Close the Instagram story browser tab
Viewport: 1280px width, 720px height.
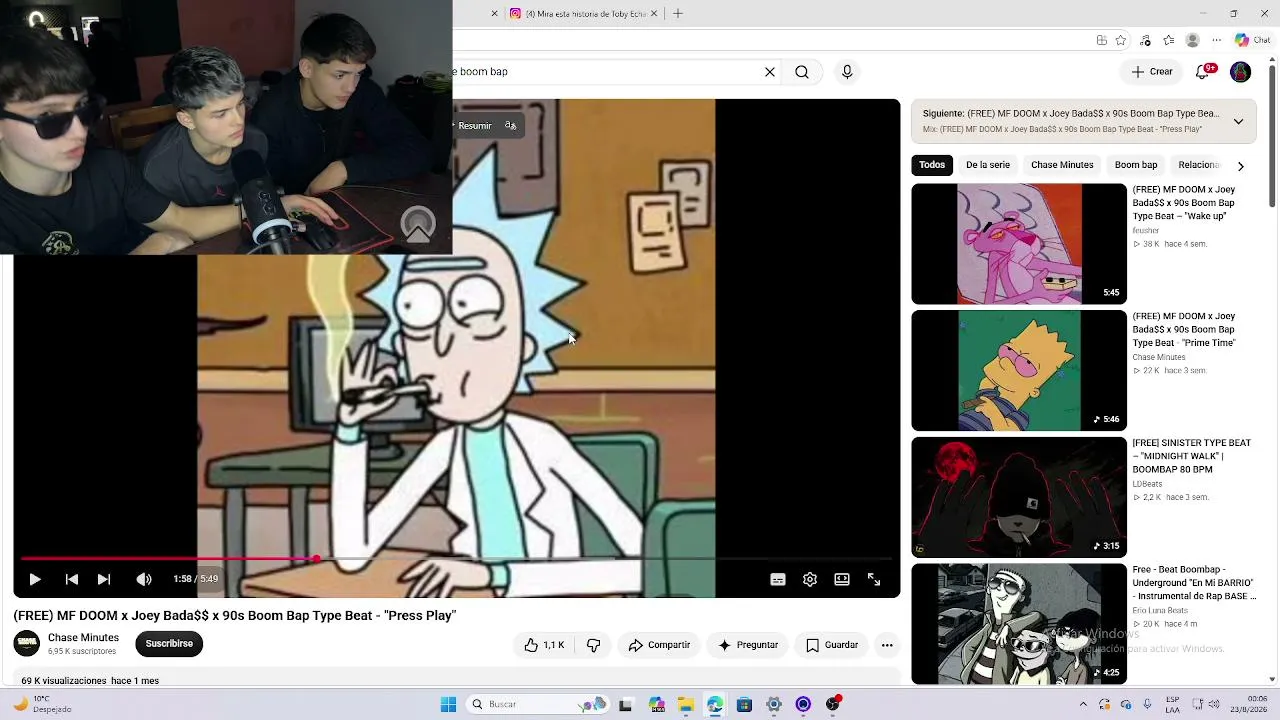(x=655, y=14)
